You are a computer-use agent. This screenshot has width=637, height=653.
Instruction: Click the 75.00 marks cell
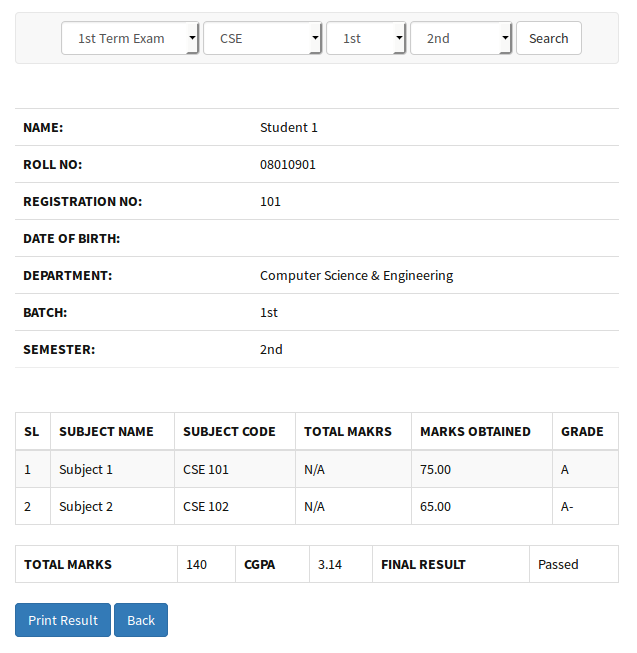435,469
